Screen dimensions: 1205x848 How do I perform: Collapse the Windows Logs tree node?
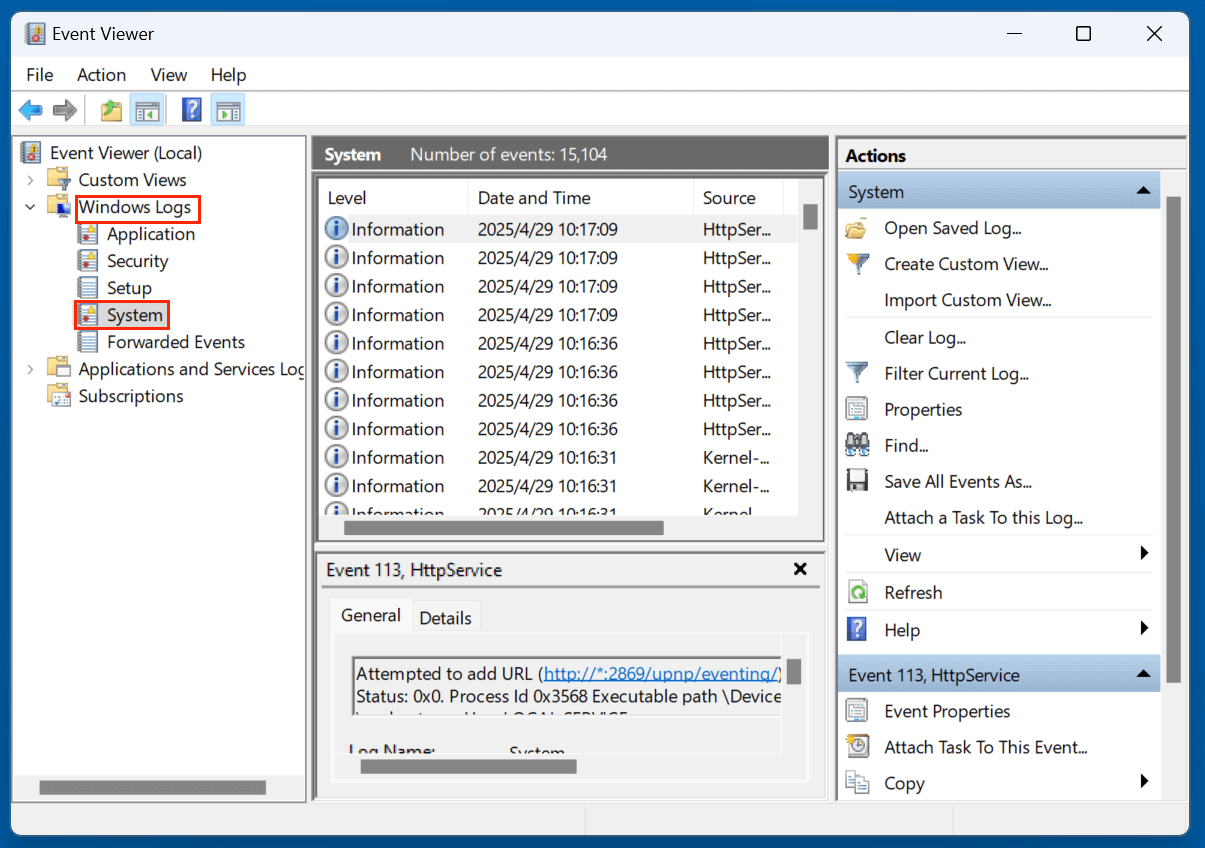[x=30, y=207]
